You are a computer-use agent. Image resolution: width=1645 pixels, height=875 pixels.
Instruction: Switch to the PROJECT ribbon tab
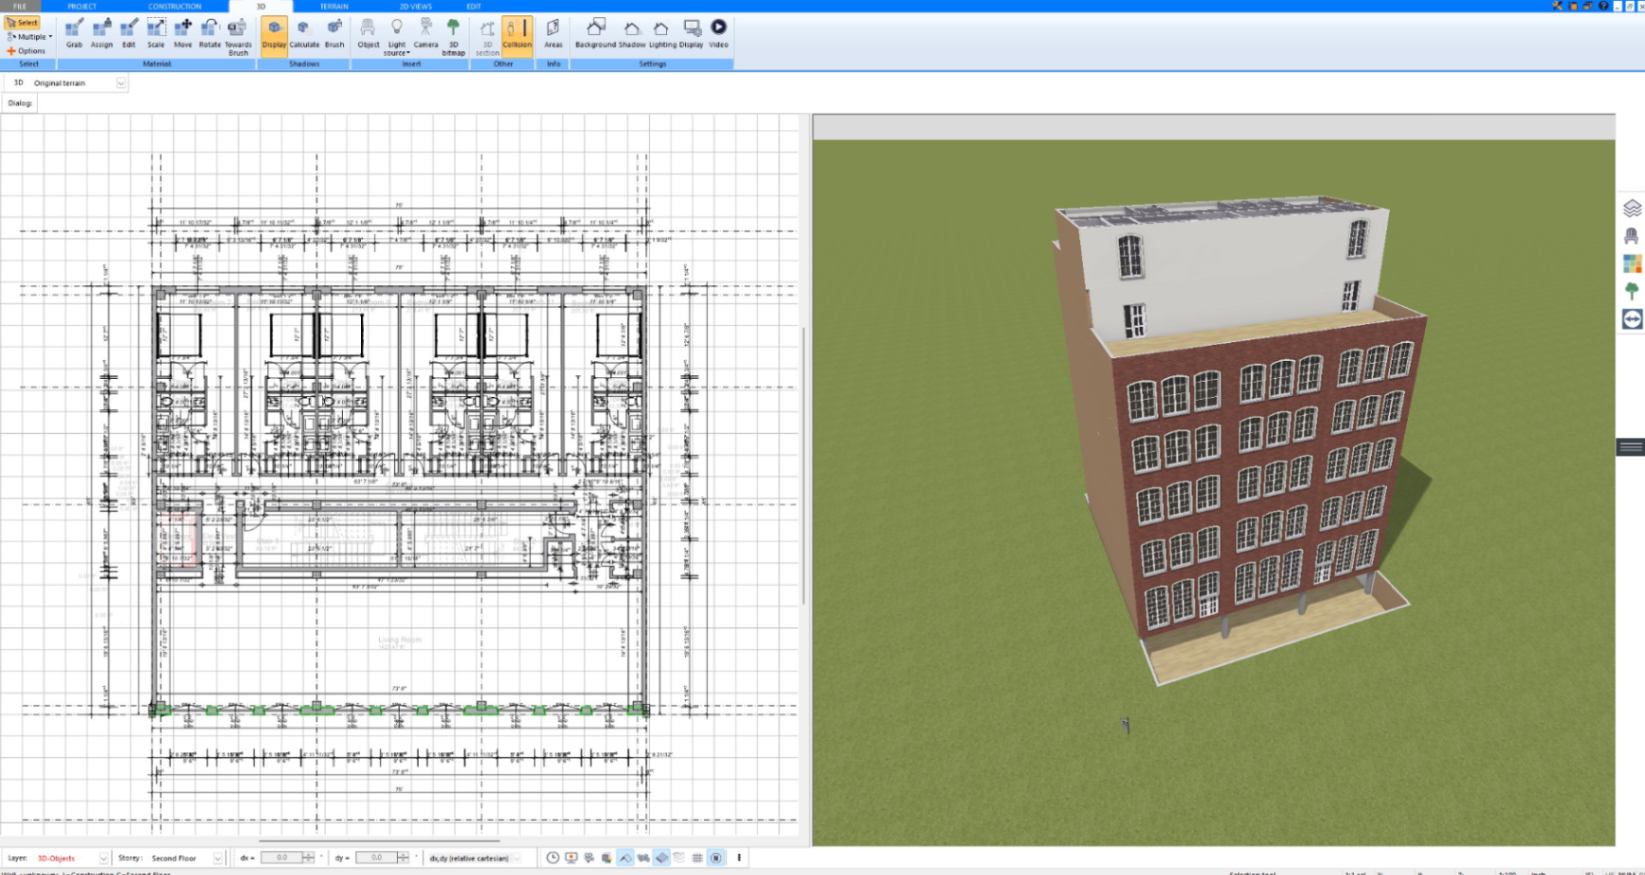pos(82,6)
